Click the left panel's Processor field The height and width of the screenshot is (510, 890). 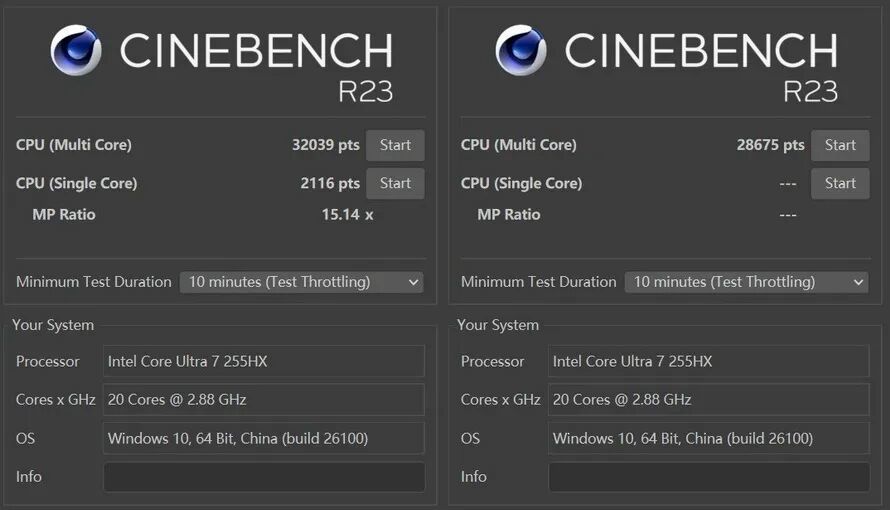(264, 361)
